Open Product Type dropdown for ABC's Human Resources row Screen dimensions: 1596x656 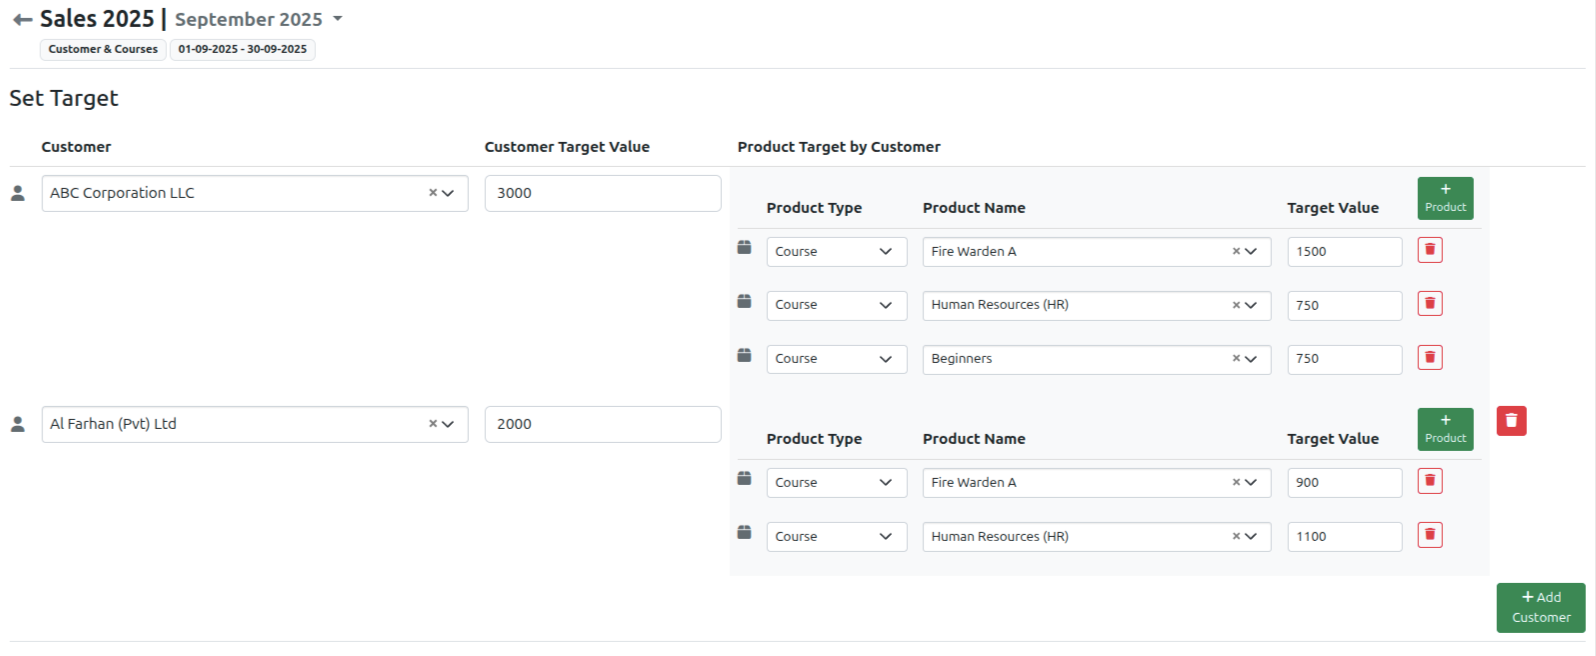(837, 305)
